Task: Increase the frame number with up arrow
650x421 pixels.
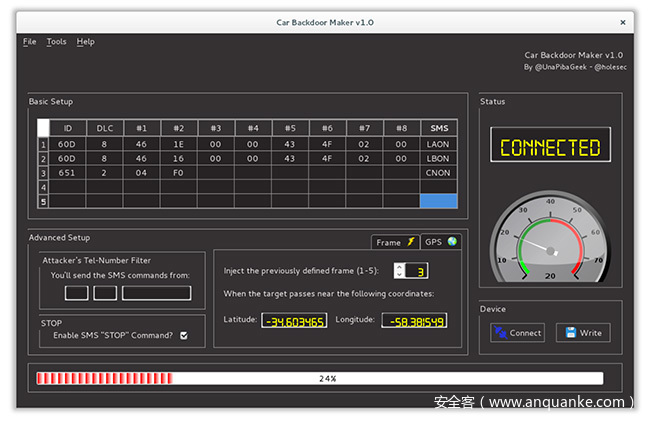Action: point(400,266)
